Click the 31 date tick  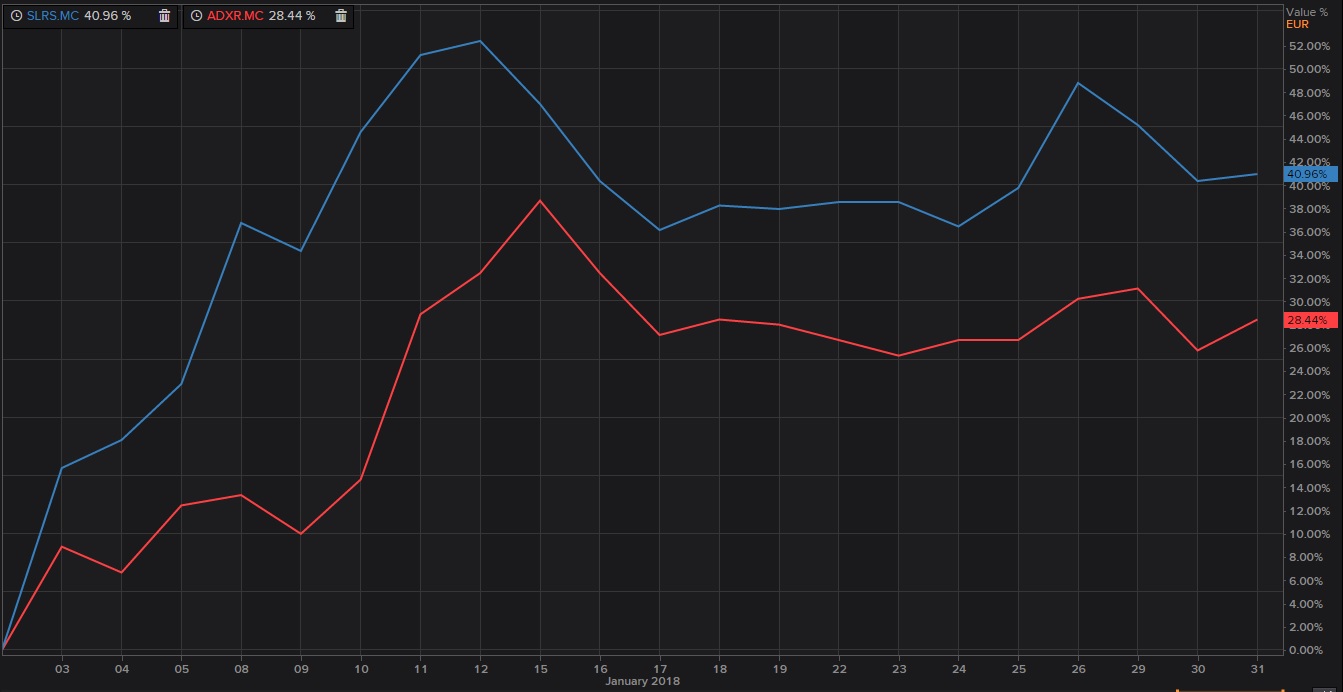pyautogui.click(x=1257, y=668)
